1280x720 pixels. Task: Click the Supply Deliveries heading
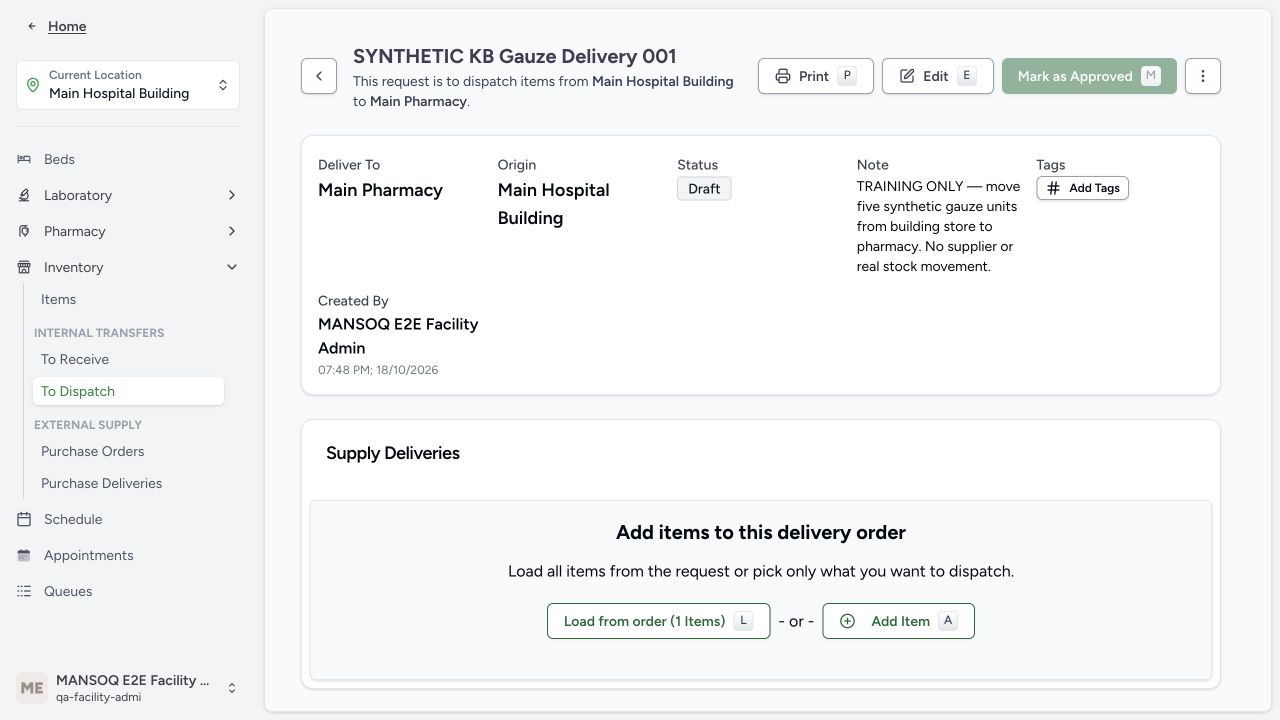point(393,453)
